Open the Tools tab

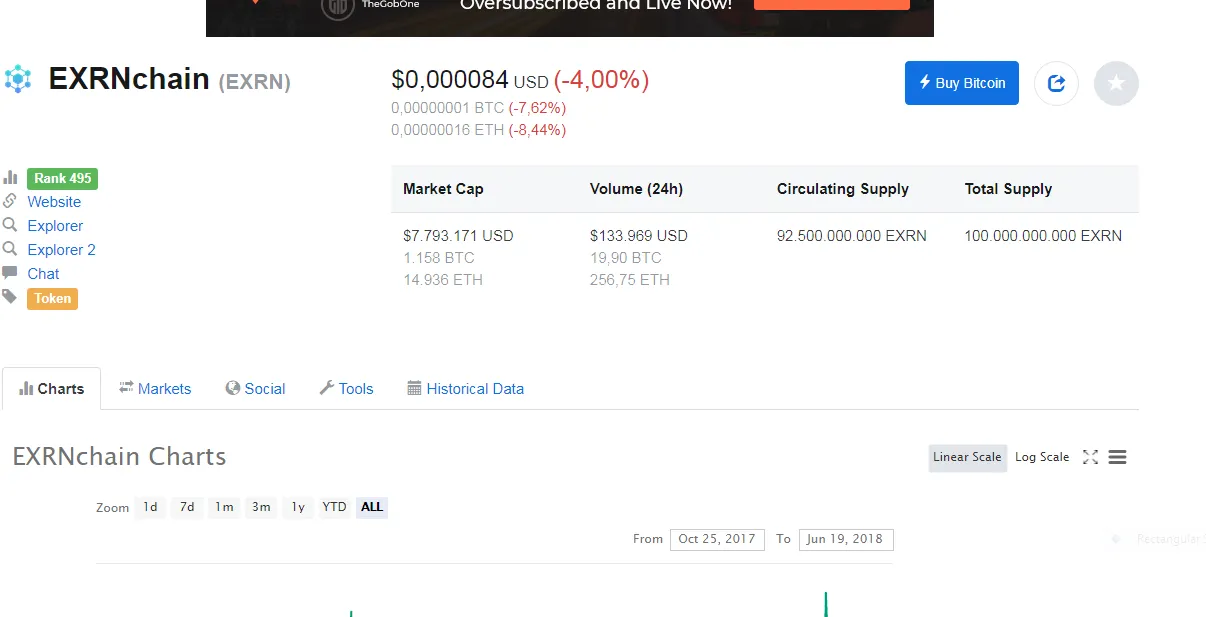click(x=346, y=389)
